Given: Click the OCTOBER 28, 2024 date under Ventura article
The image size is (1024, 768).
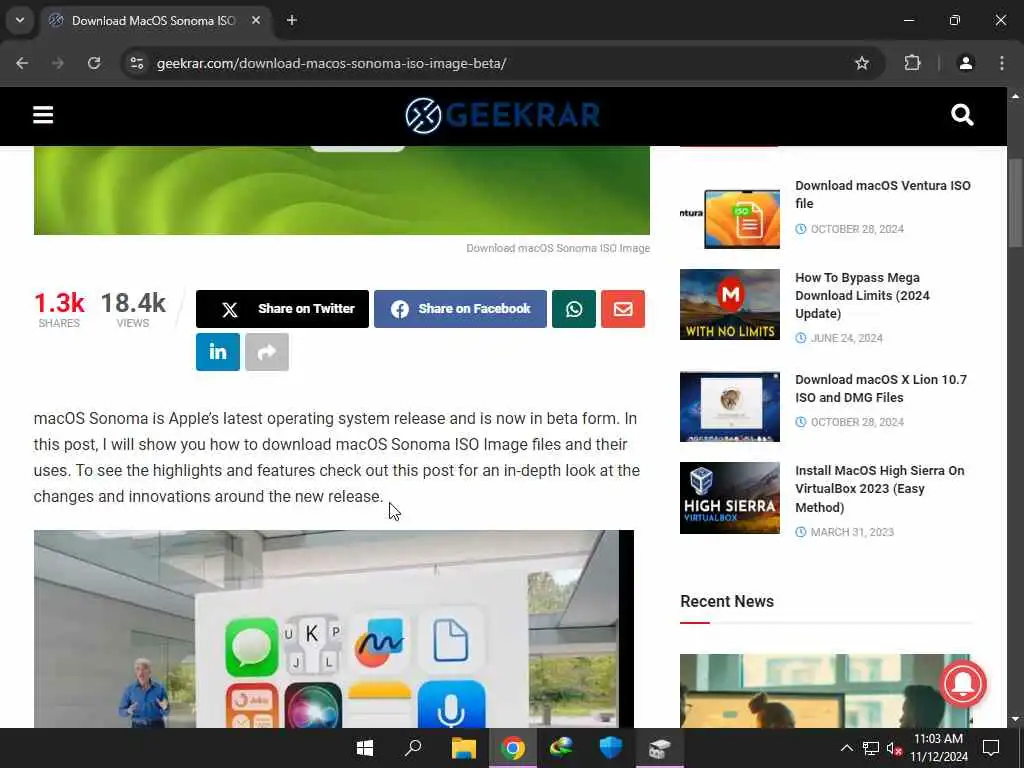Looking at the screenshot, I should [850, 229].
